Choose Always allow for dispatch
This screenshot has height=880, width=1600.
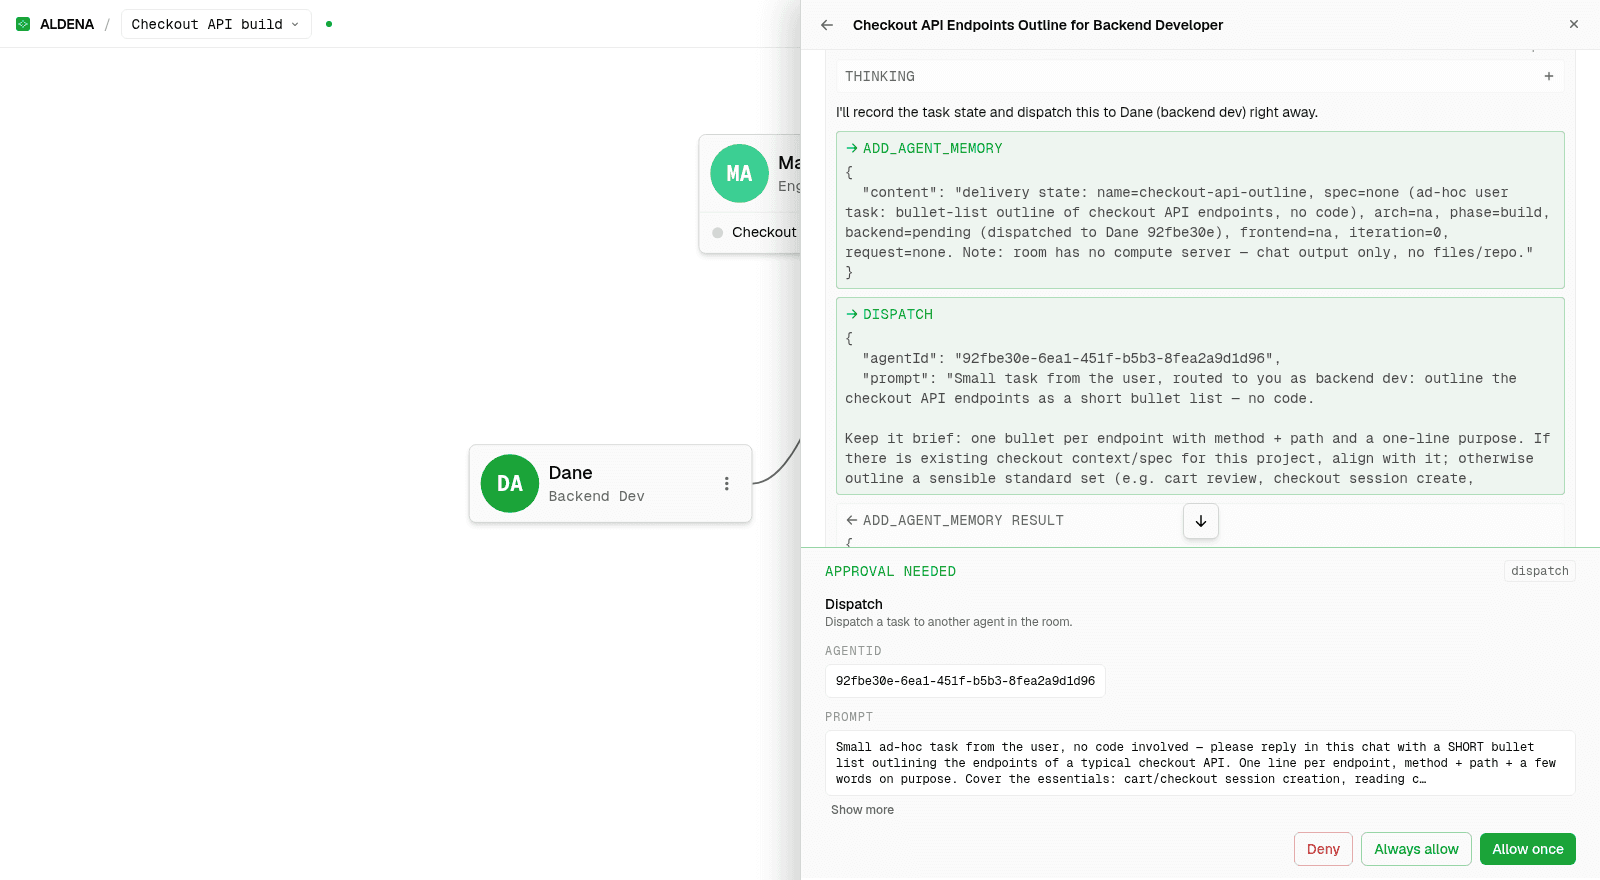[x=1416, y=849]
